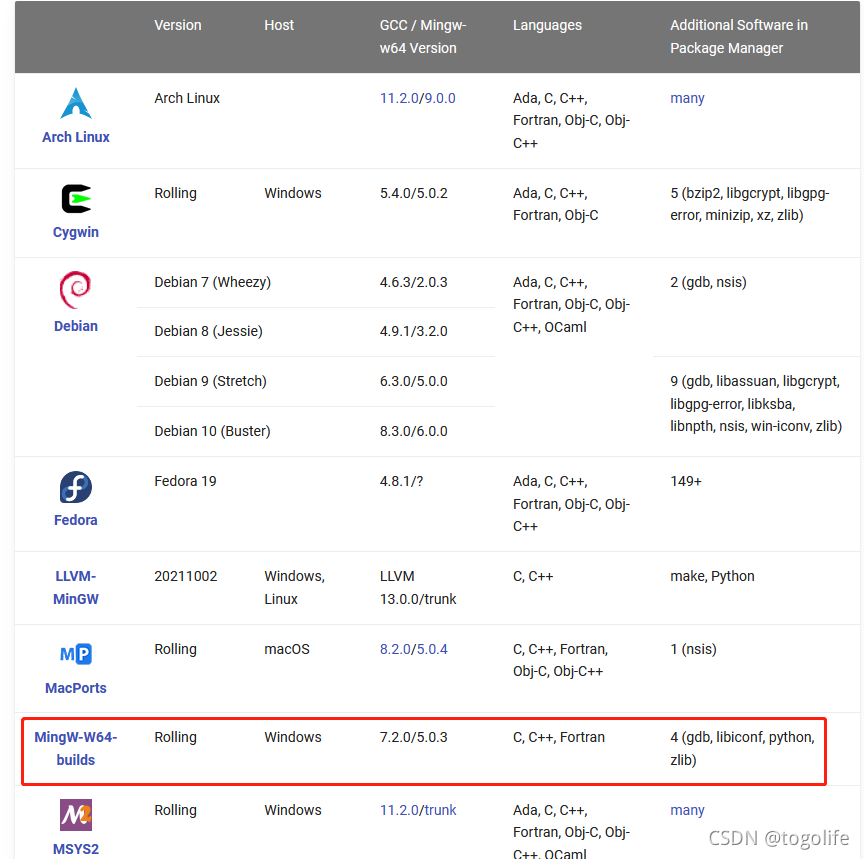Click the 7.2.0/5.0.3 version cell
864x859 pixels.
tap(413, 737)
